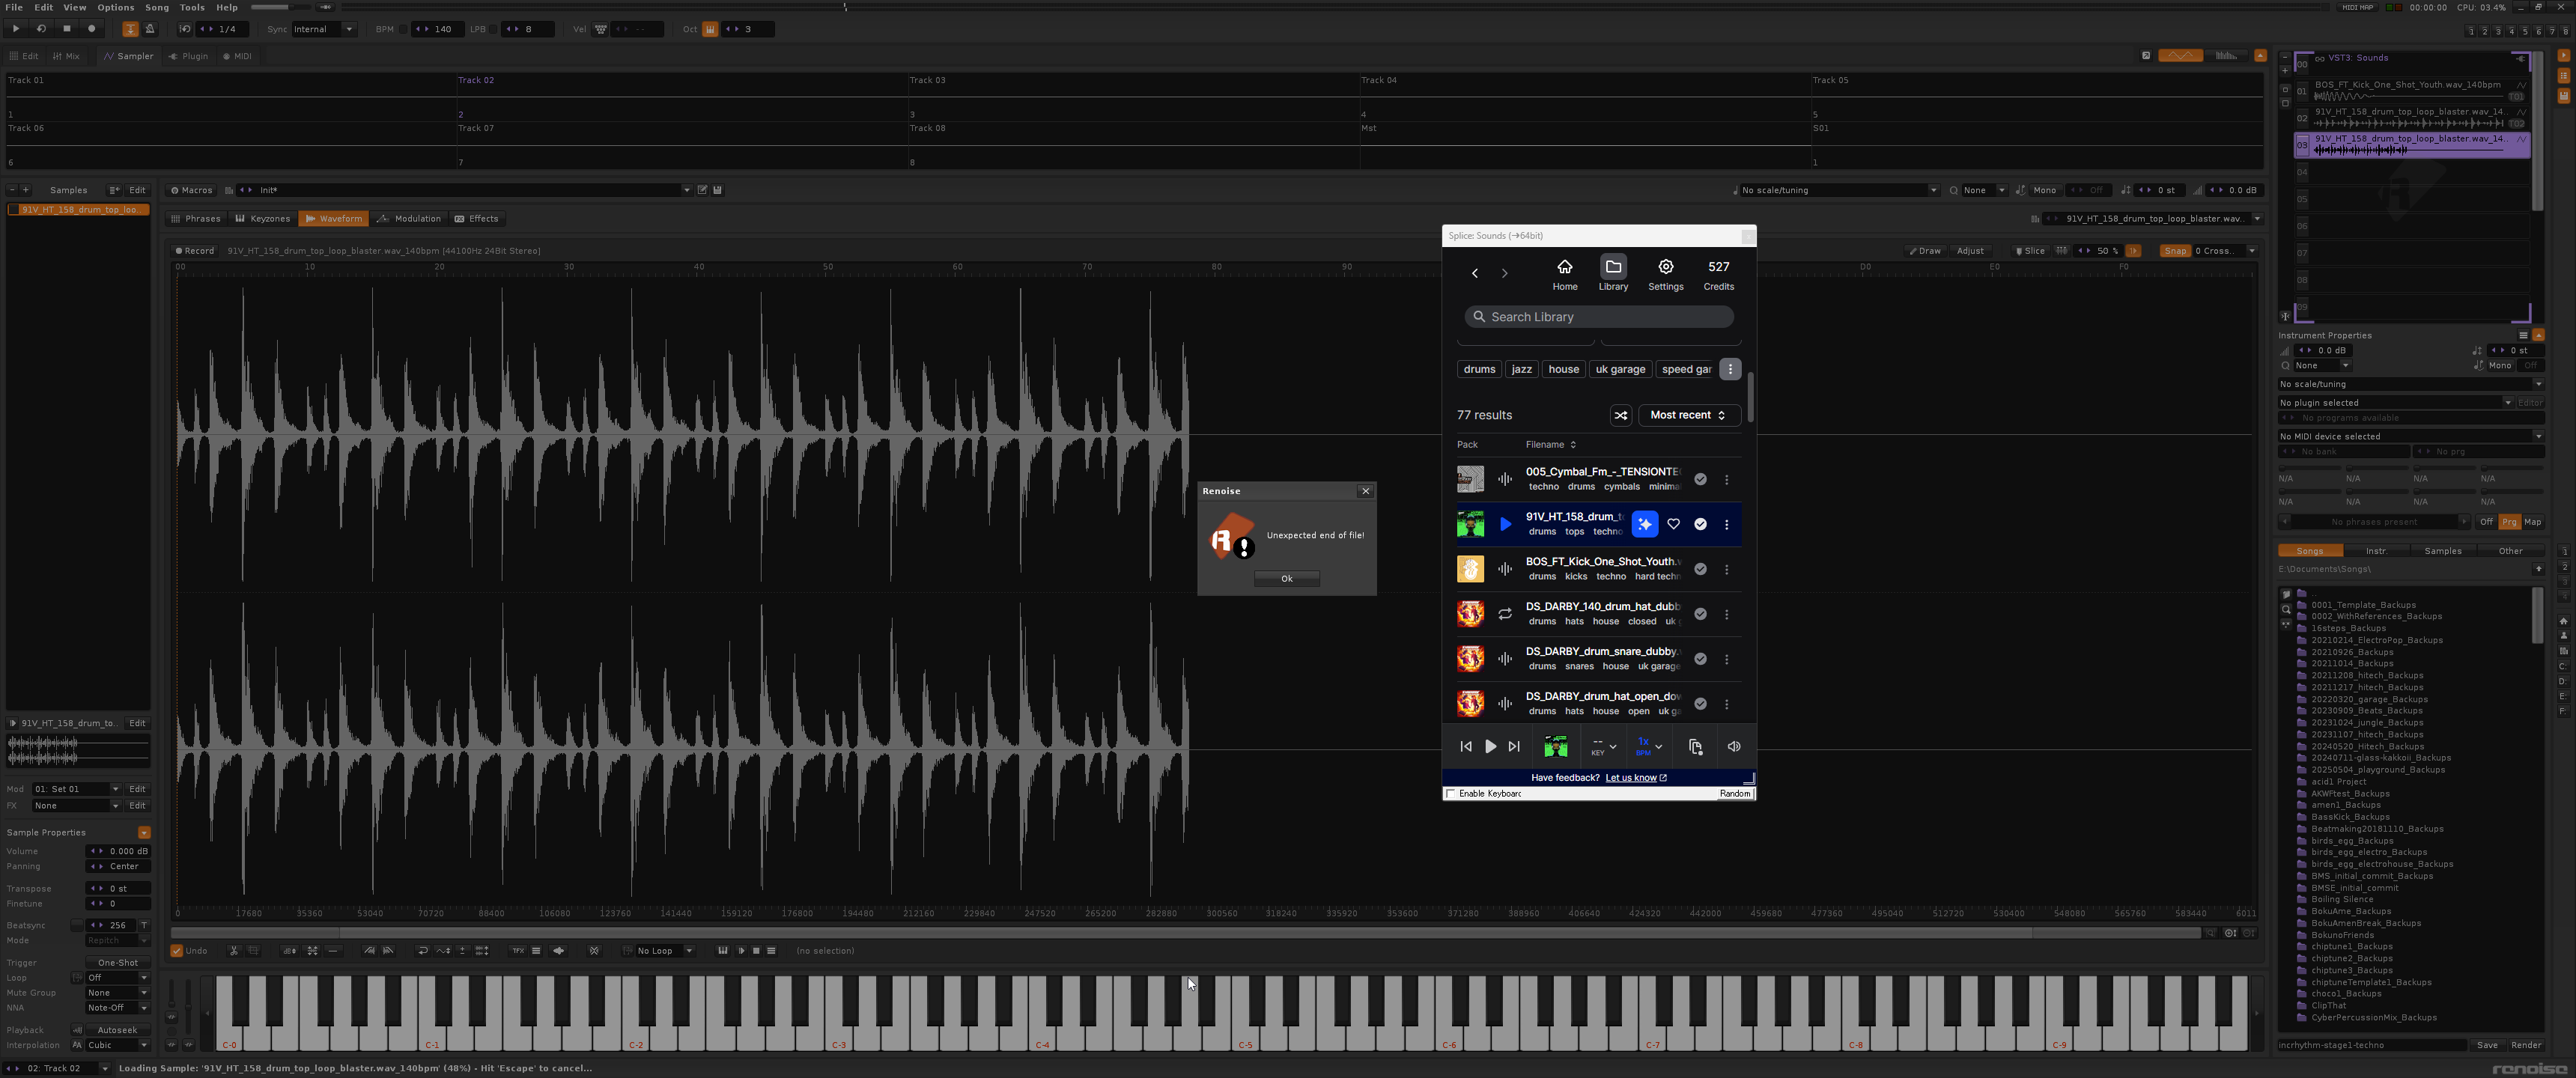Viewport: 2576px width, 1078px height.
Task: Click the Splice Settings gear icon
Action: click(x=1665, y=267)
